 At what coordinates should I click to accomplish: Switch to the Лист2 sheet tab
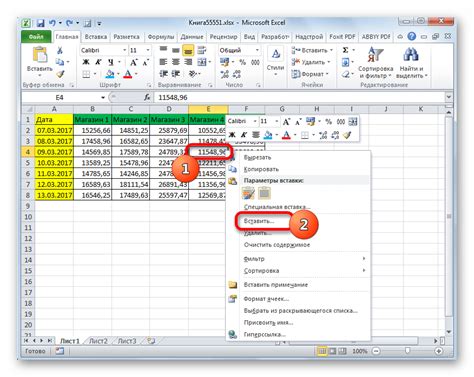click(98, 341)
